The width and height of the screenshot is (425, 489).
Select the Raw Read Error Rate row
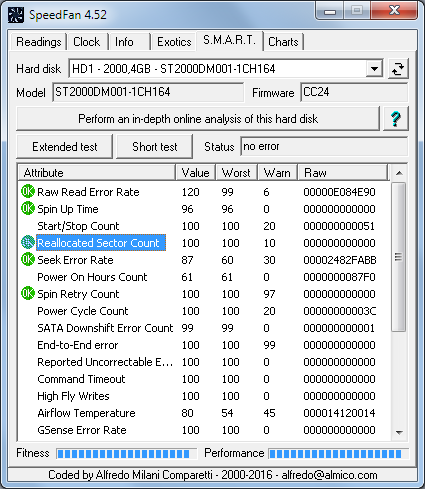click(x=204, y=192)
